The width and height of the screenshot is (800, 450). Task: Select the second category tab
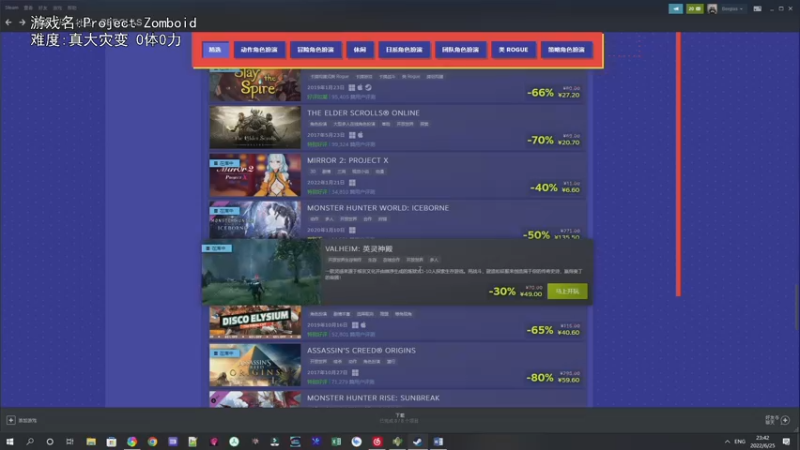(x=259, y=49)
